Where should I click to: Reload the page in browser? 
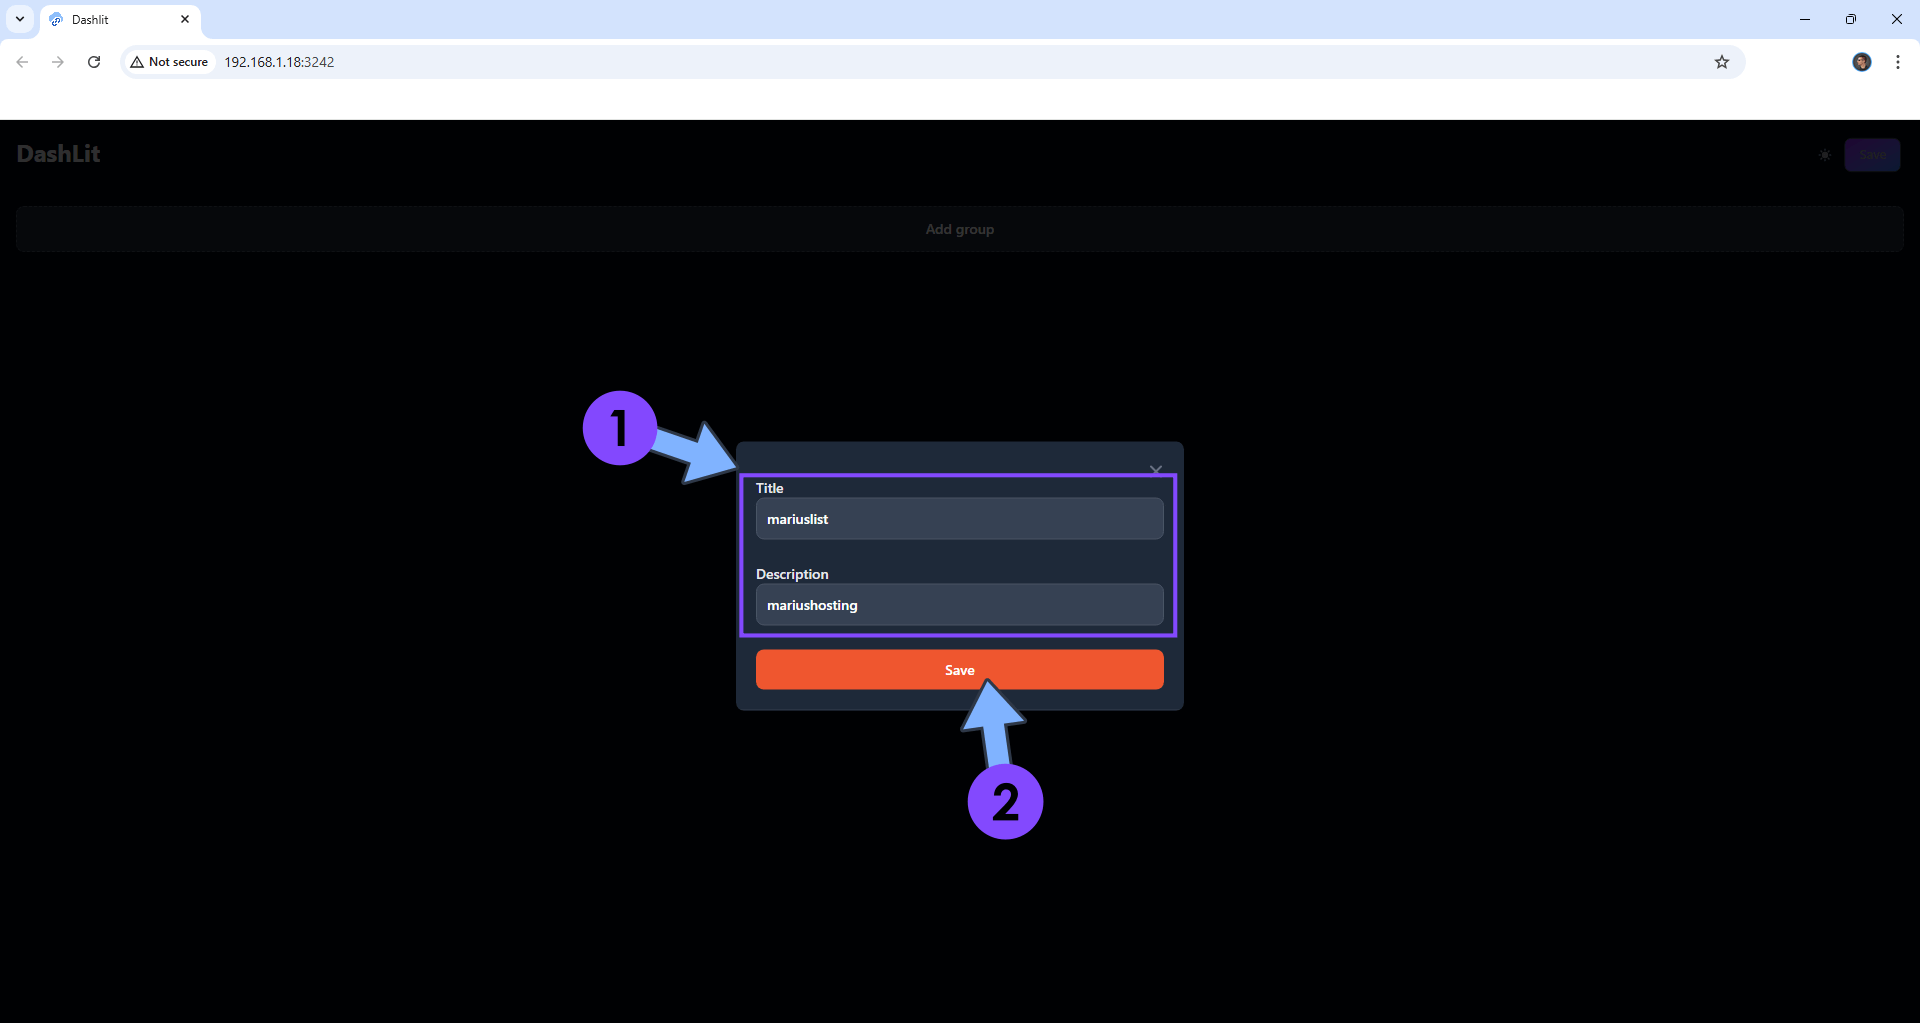click(94, 62)
